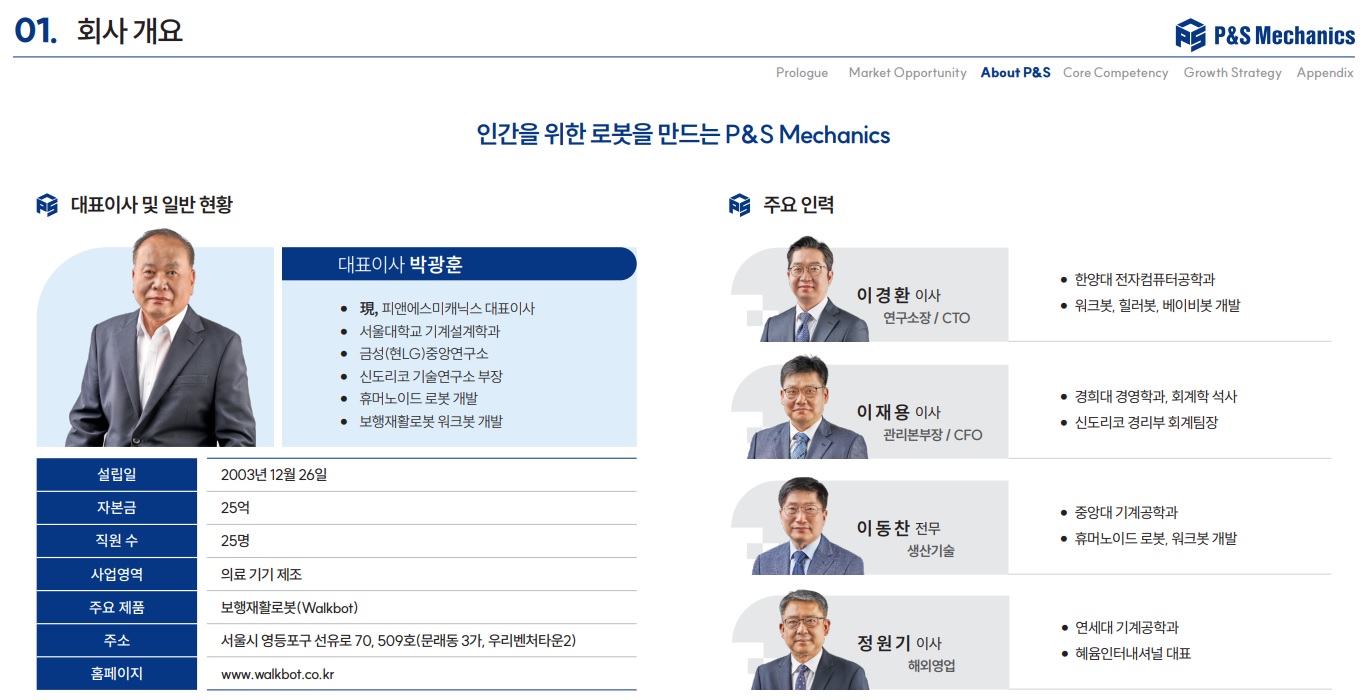Click the bullet 혜윰인터내셔널 대표
Screen dimensions: 1365x700
pos(1132,654)
